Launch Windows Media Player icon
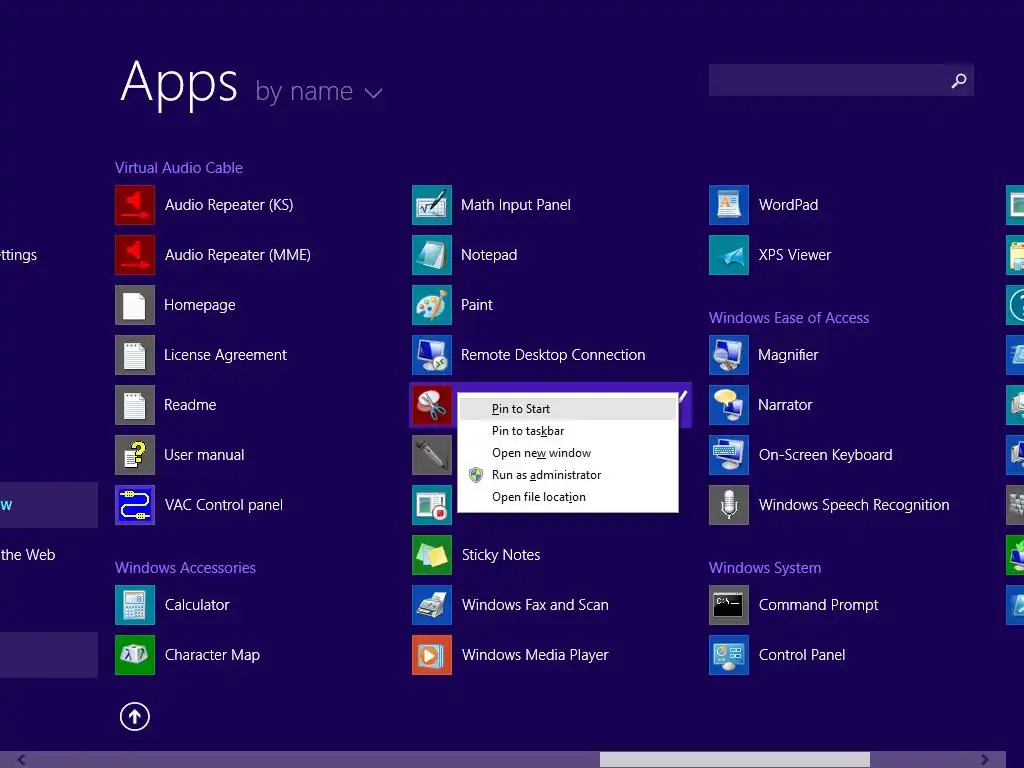 [x=432, y=655]
